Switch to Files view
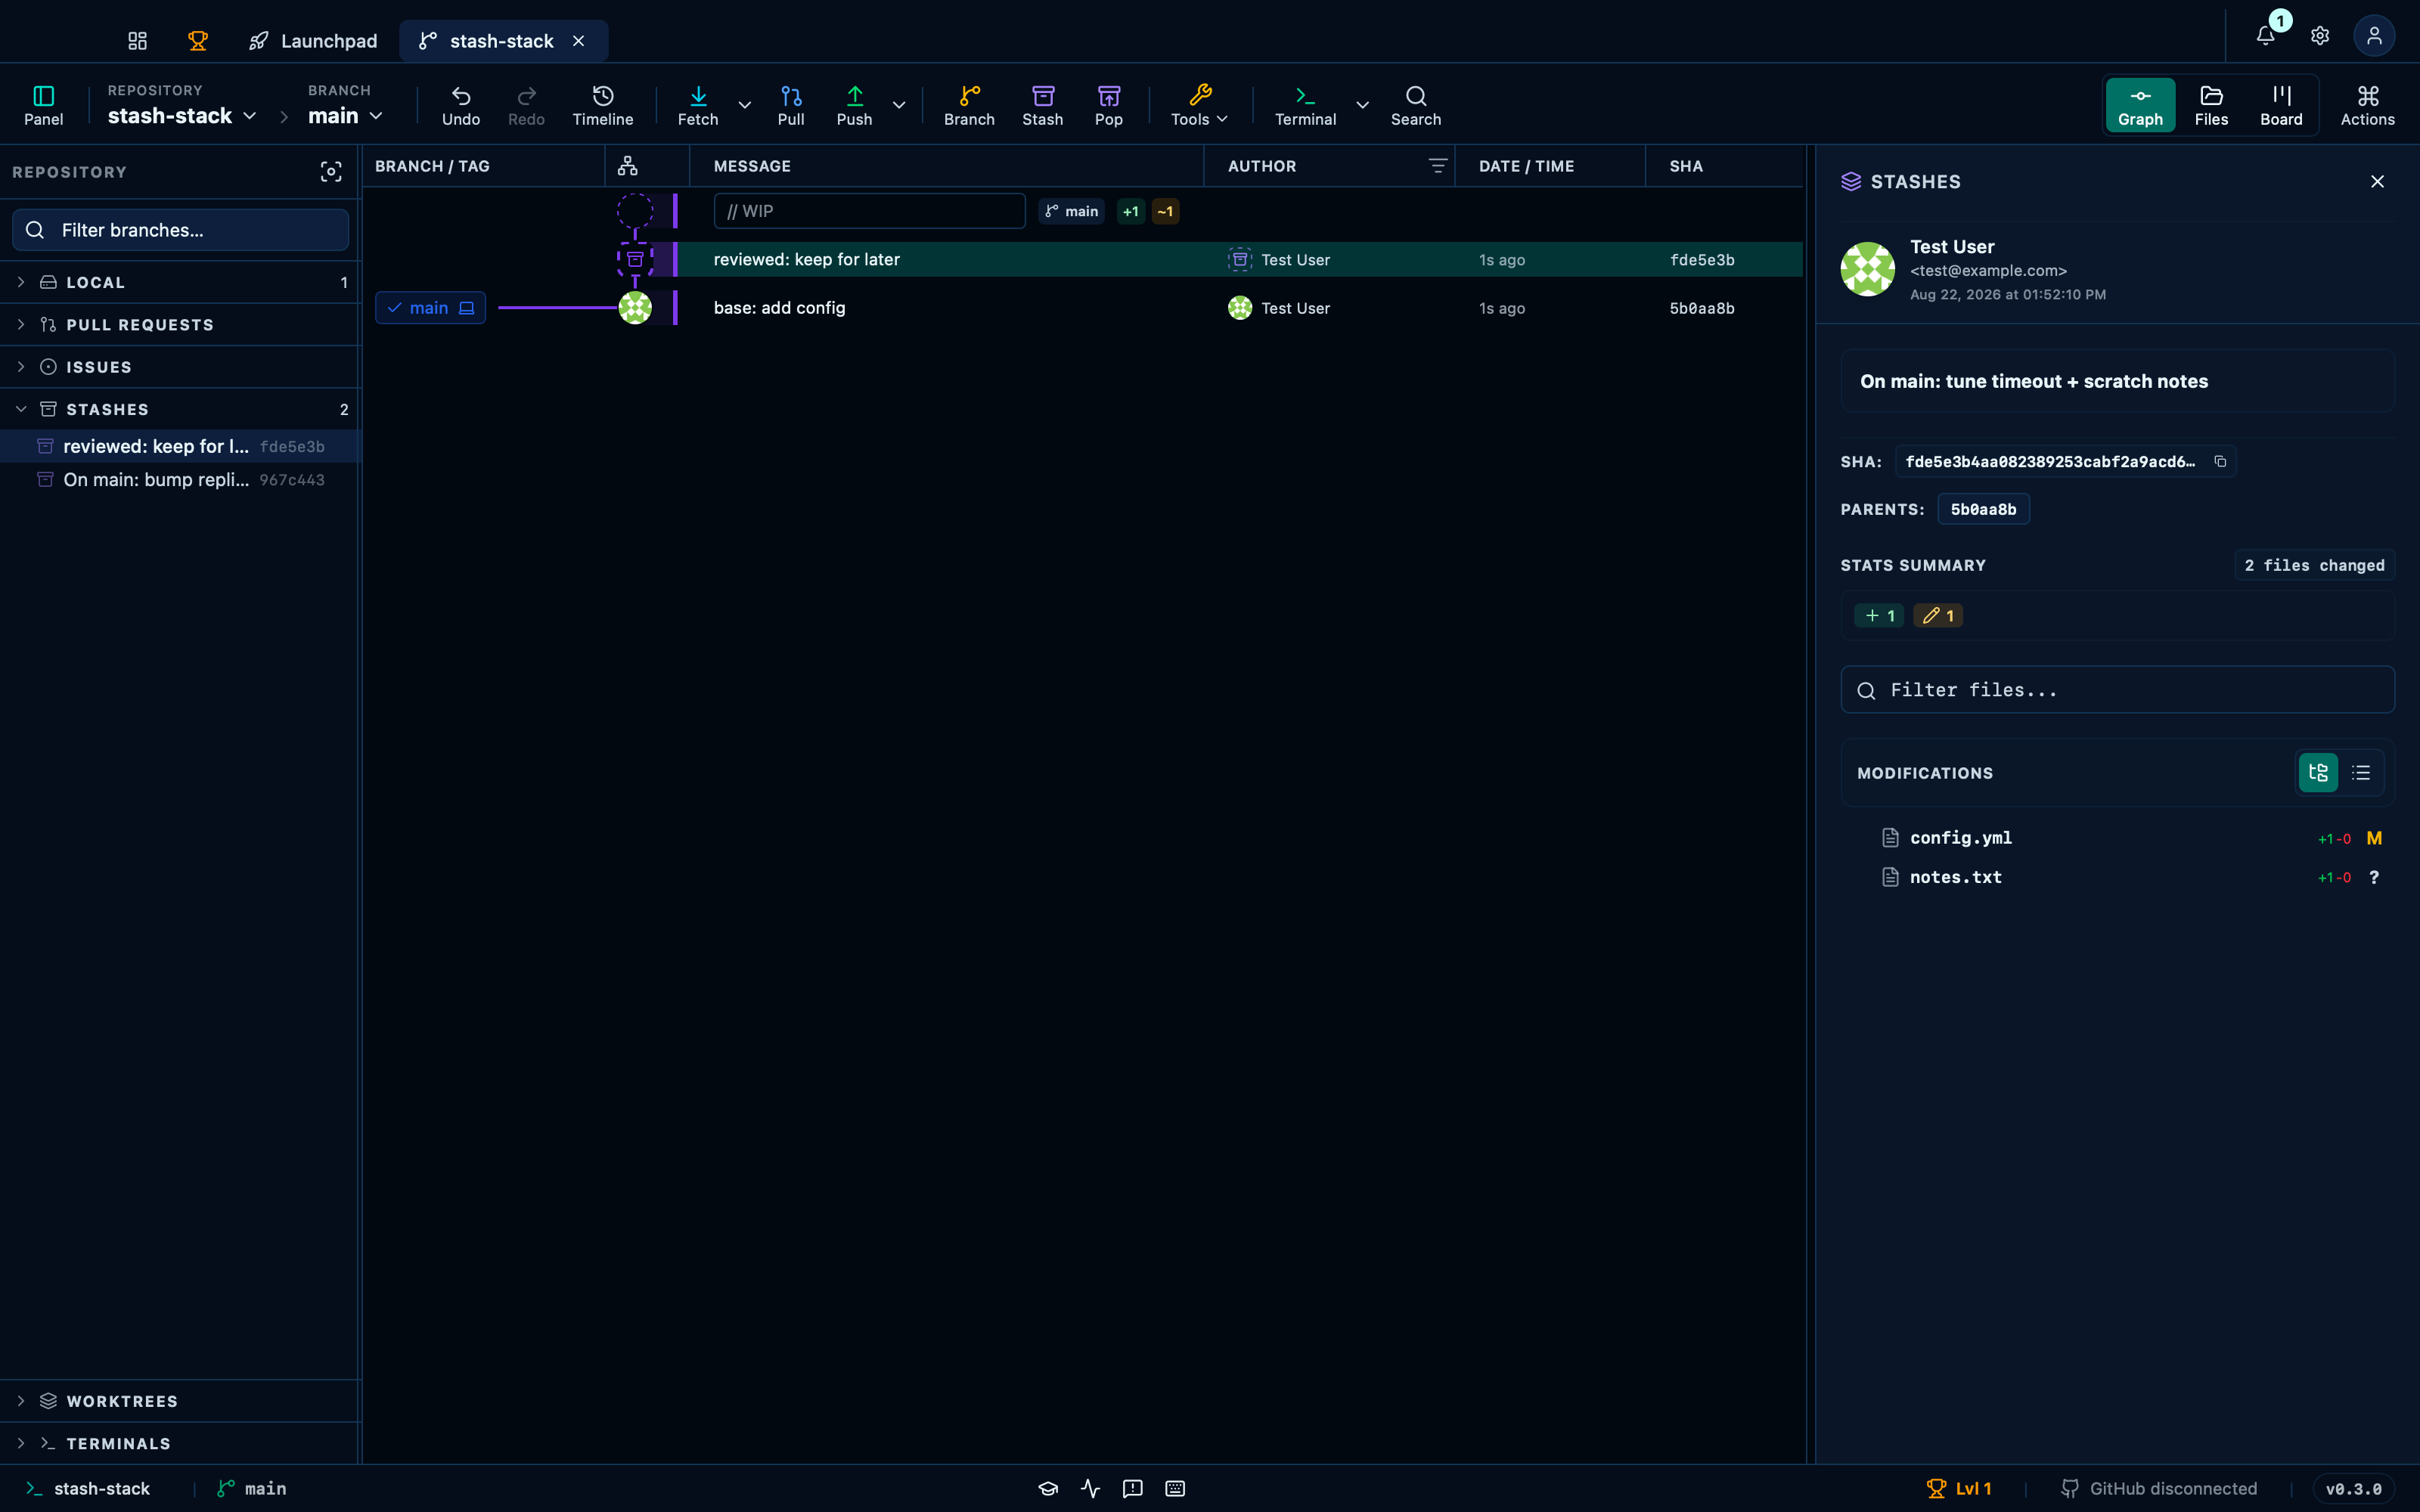The width and height of the screenshot is (2420, 1512). (2211, 105)
